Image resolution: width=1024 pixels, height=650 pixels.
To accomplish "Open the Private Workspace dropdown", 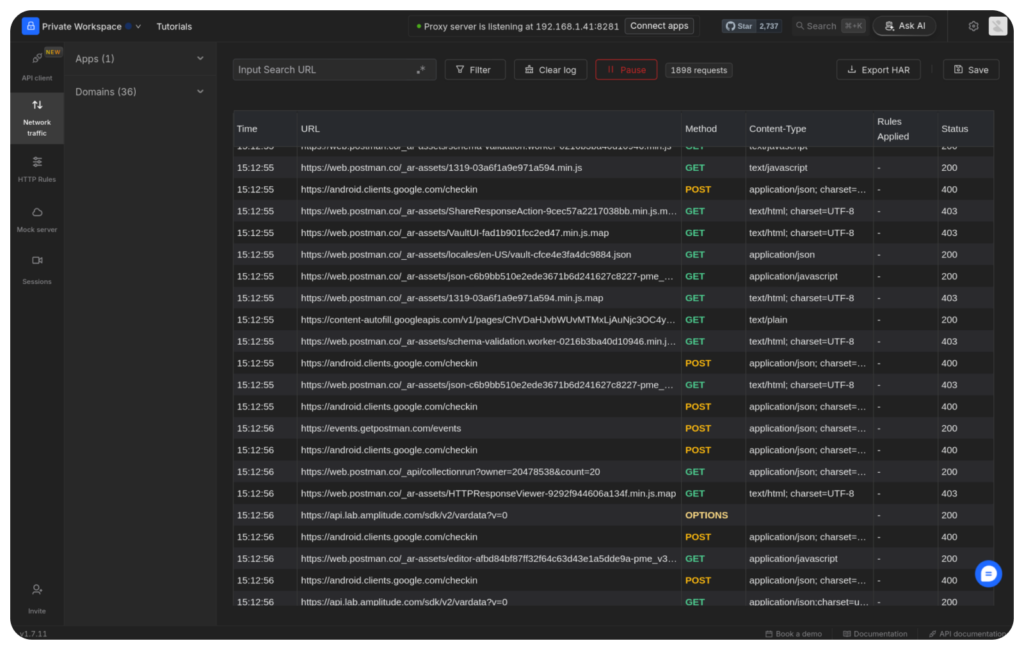I will (91, 26).
